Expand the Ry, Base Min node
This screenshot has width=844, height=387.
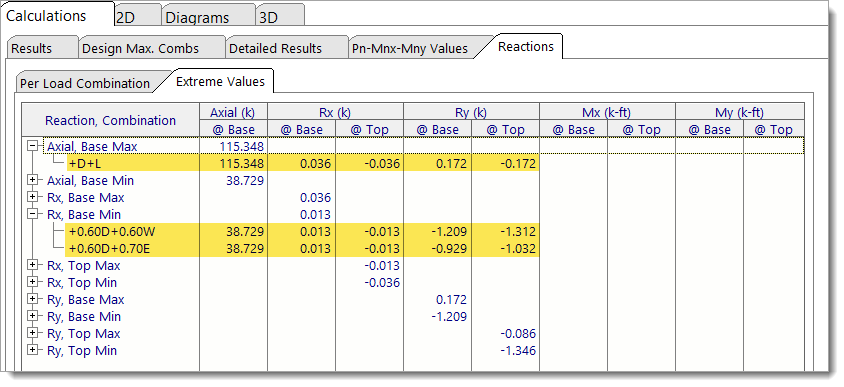(33, 316)
